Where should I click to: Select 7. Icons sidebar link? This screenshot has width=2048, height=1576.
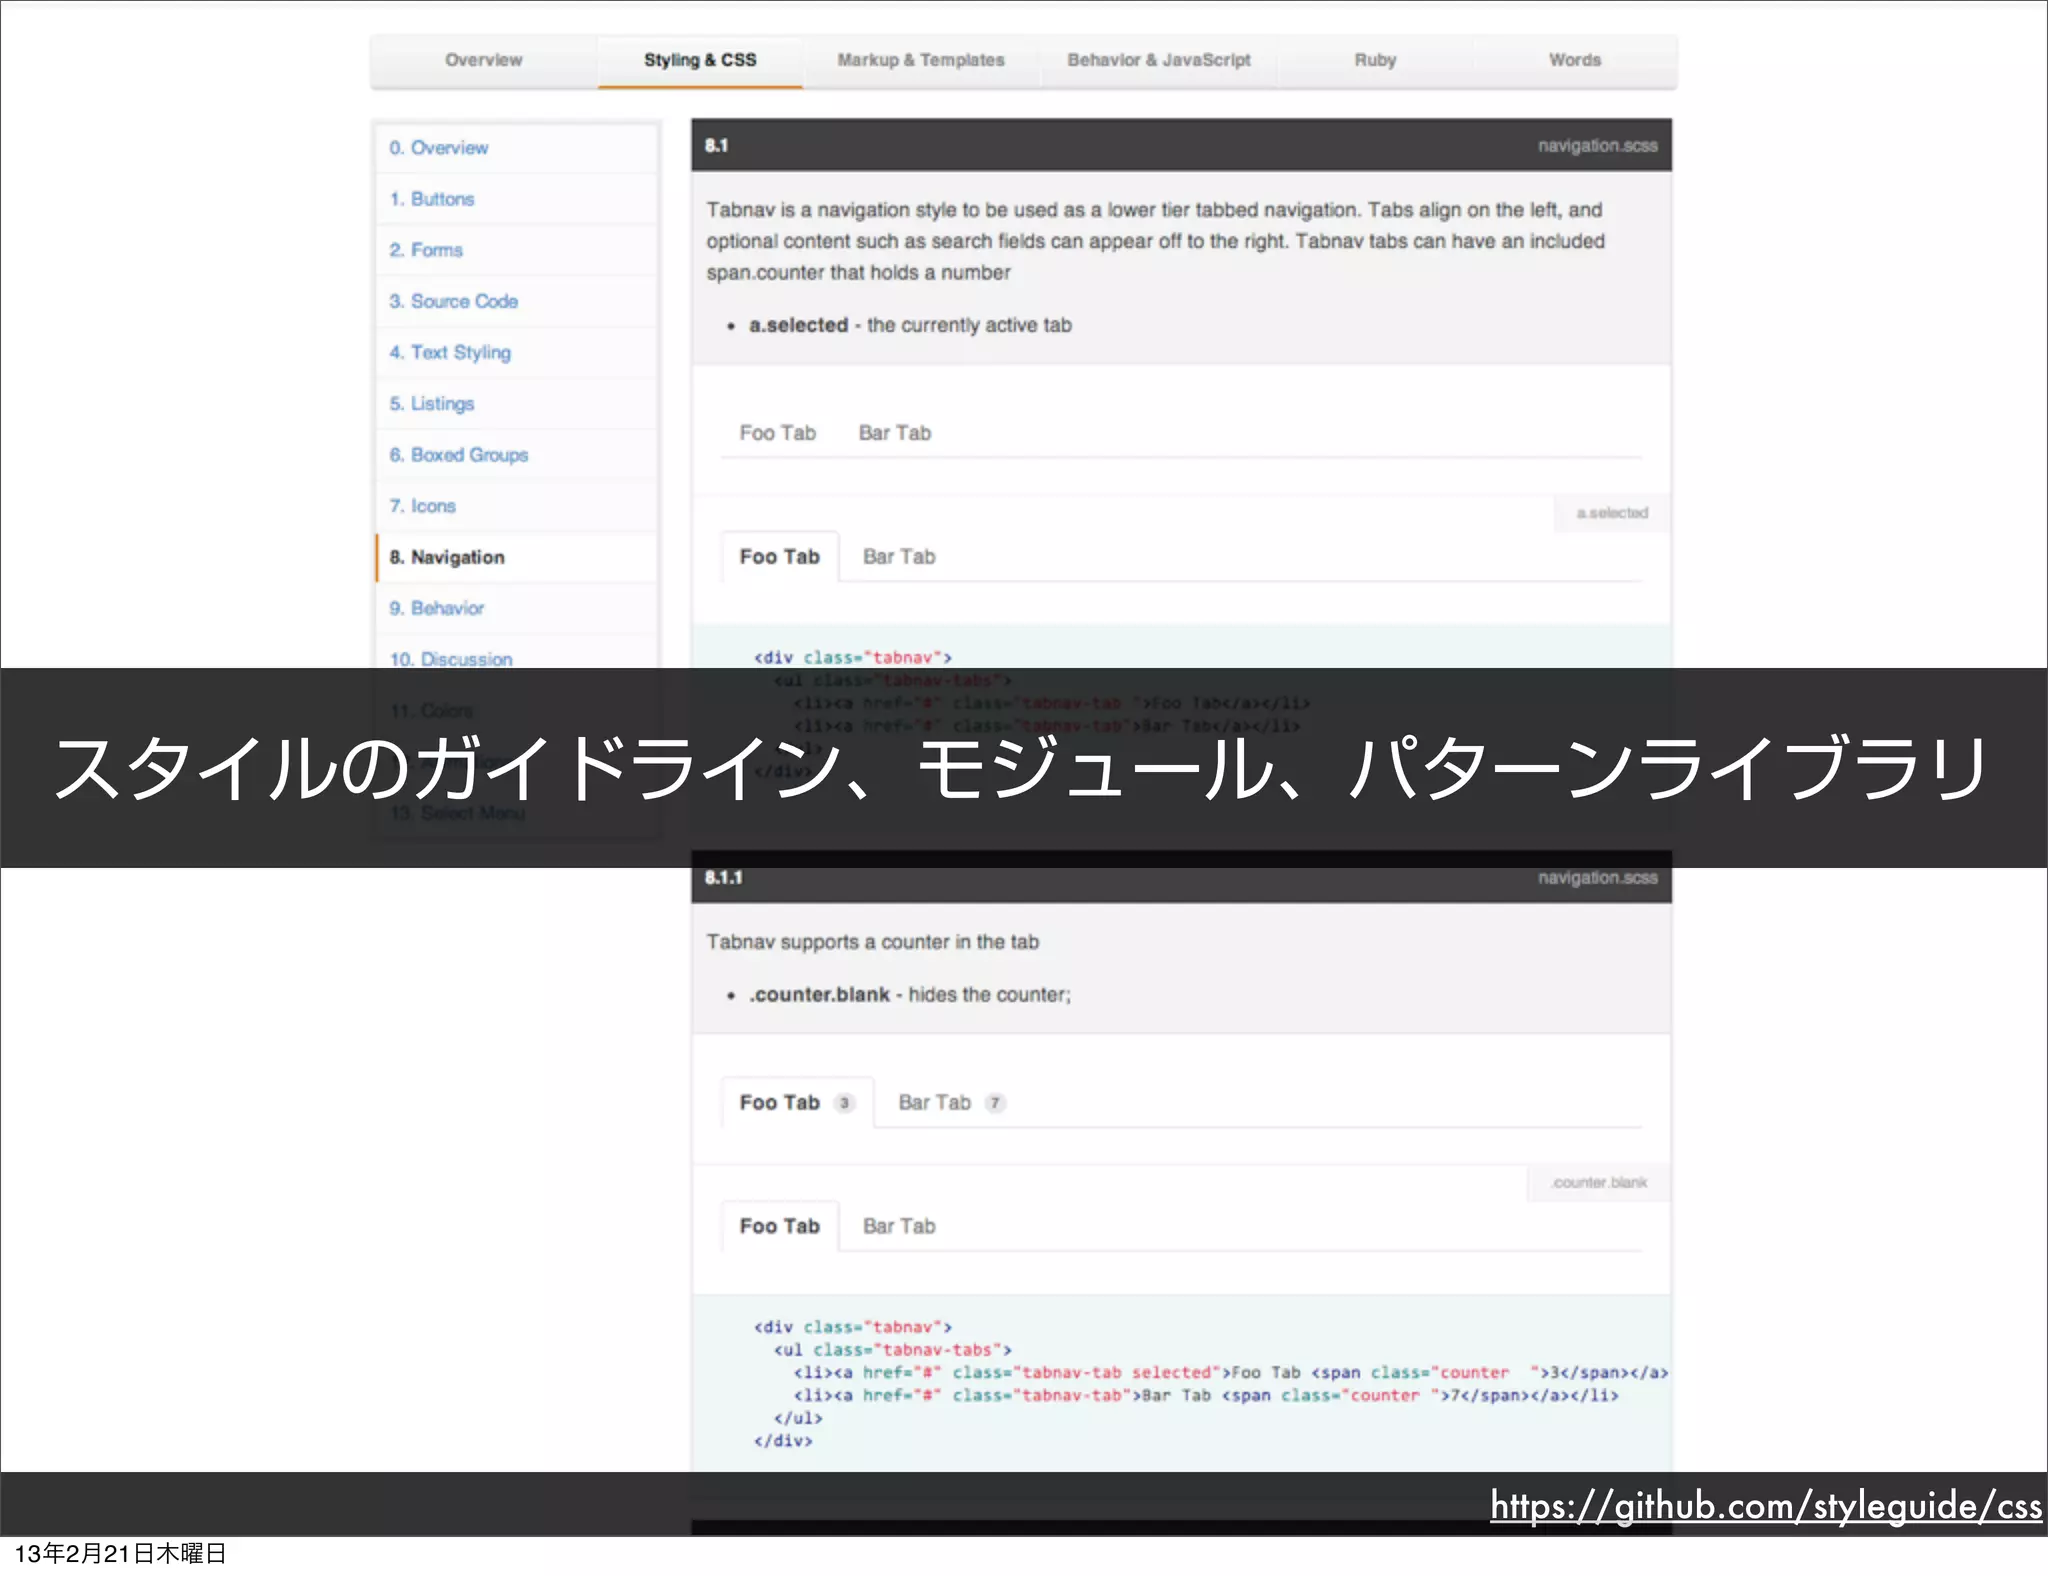tap(517, 506)
